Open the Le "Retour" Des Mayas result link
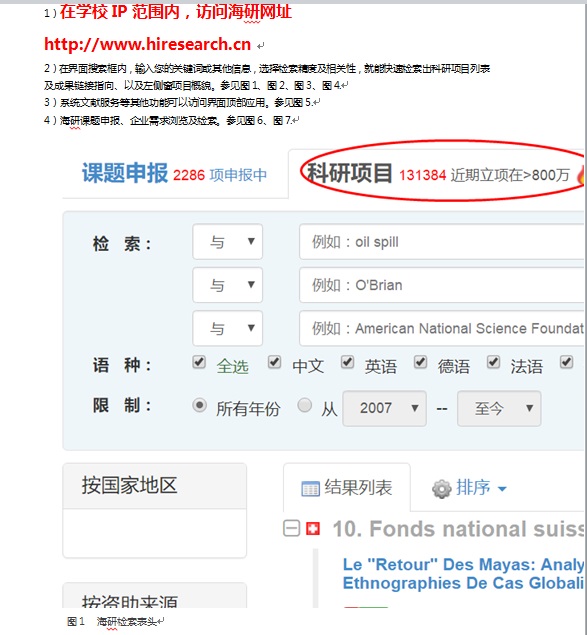This screenshot has width=587, height=635. pyautogui.click(x=464, y=573)
